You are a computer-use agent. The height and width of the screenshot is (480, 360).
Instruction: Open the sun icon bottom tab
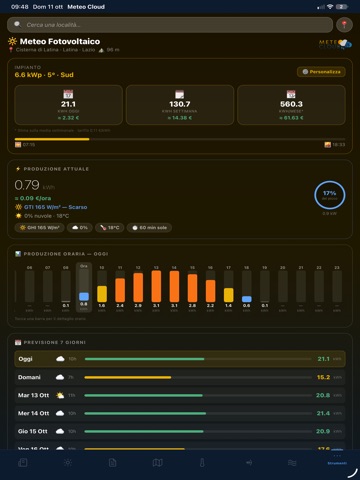coord(68,463)
